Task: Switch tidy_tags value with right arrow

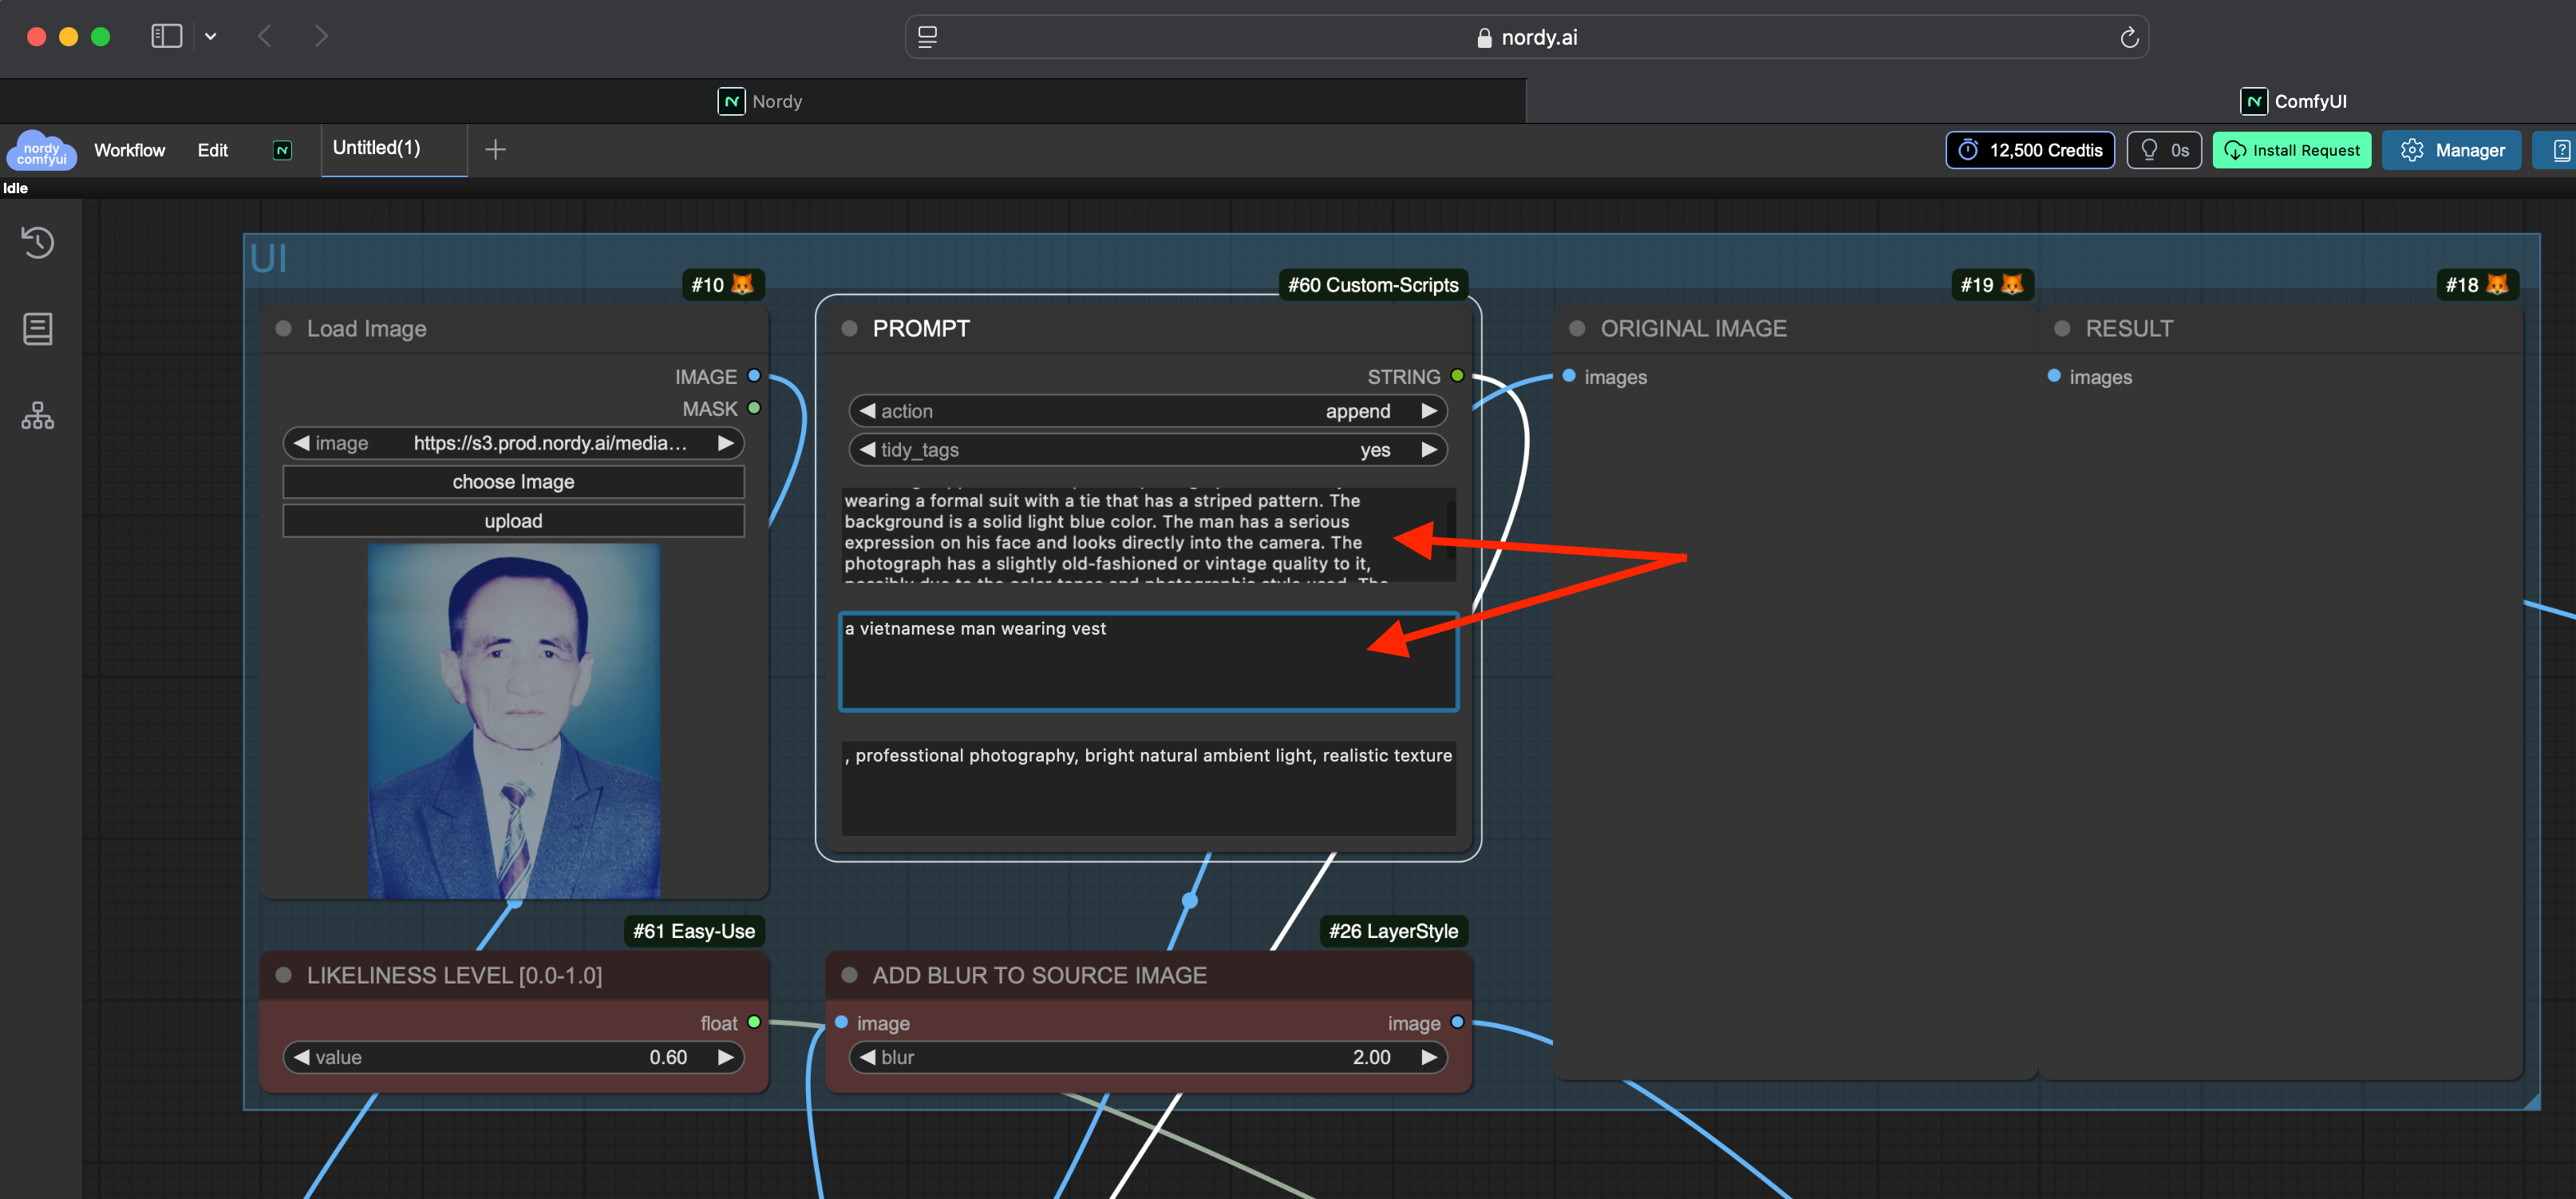Action: [1429, 450]
